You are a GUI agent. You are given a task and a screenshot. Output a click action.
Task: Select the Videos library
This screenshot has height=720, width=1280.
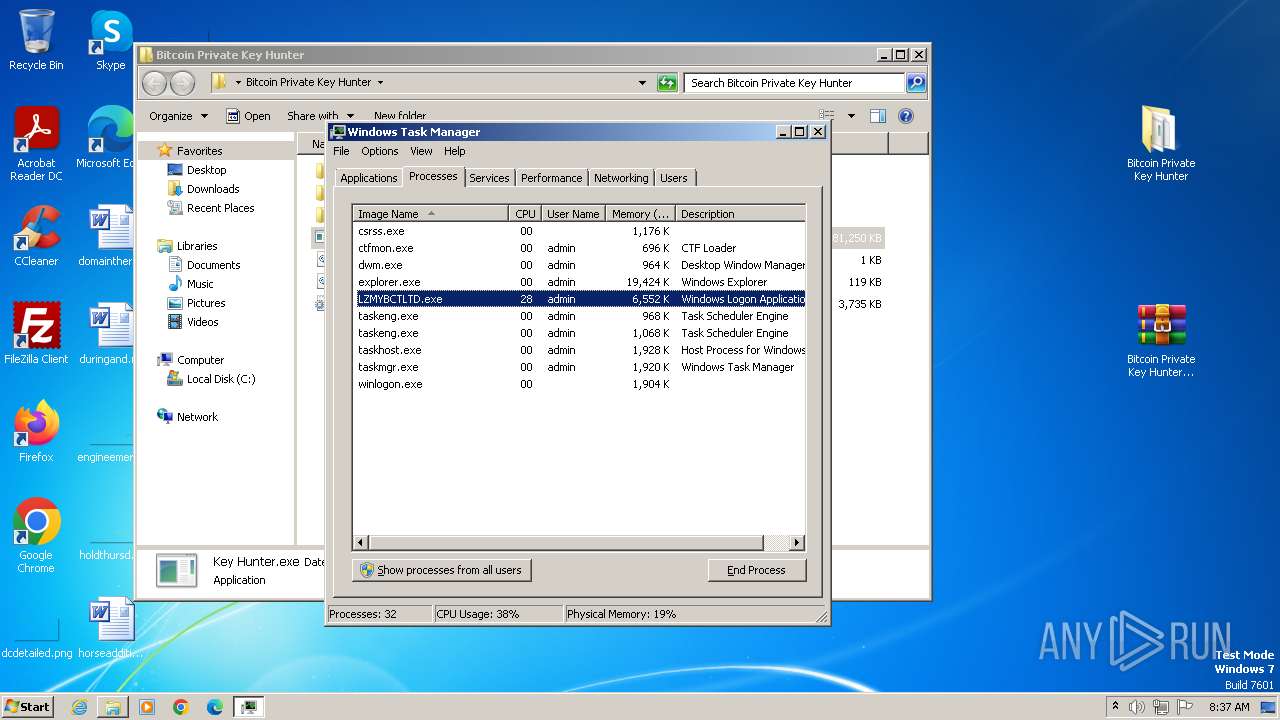tap(202, 322)
